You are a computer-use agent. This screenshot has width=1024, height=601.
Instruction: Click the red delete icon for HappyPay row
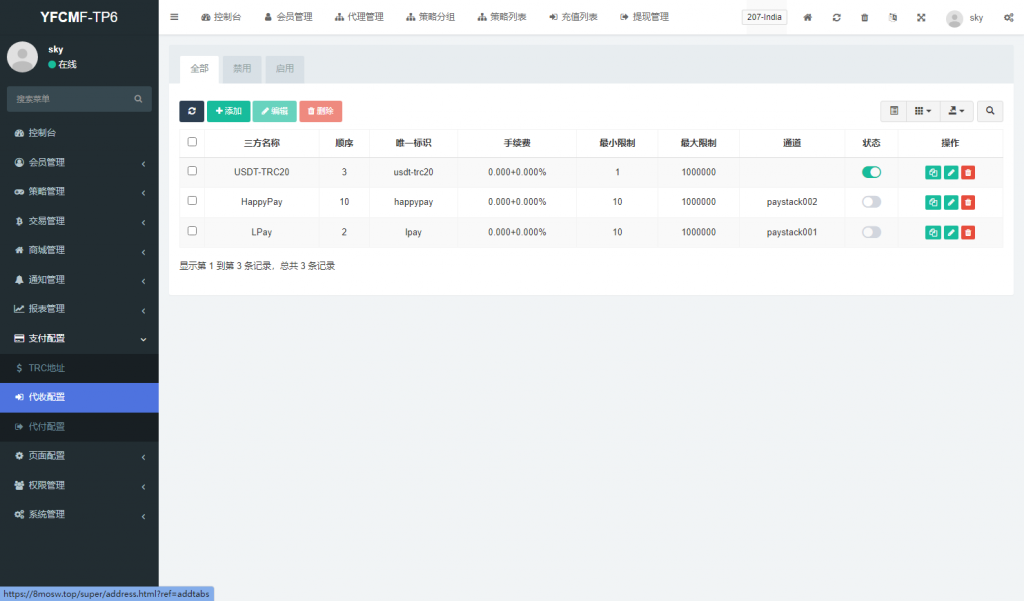(x=968, y=202)
